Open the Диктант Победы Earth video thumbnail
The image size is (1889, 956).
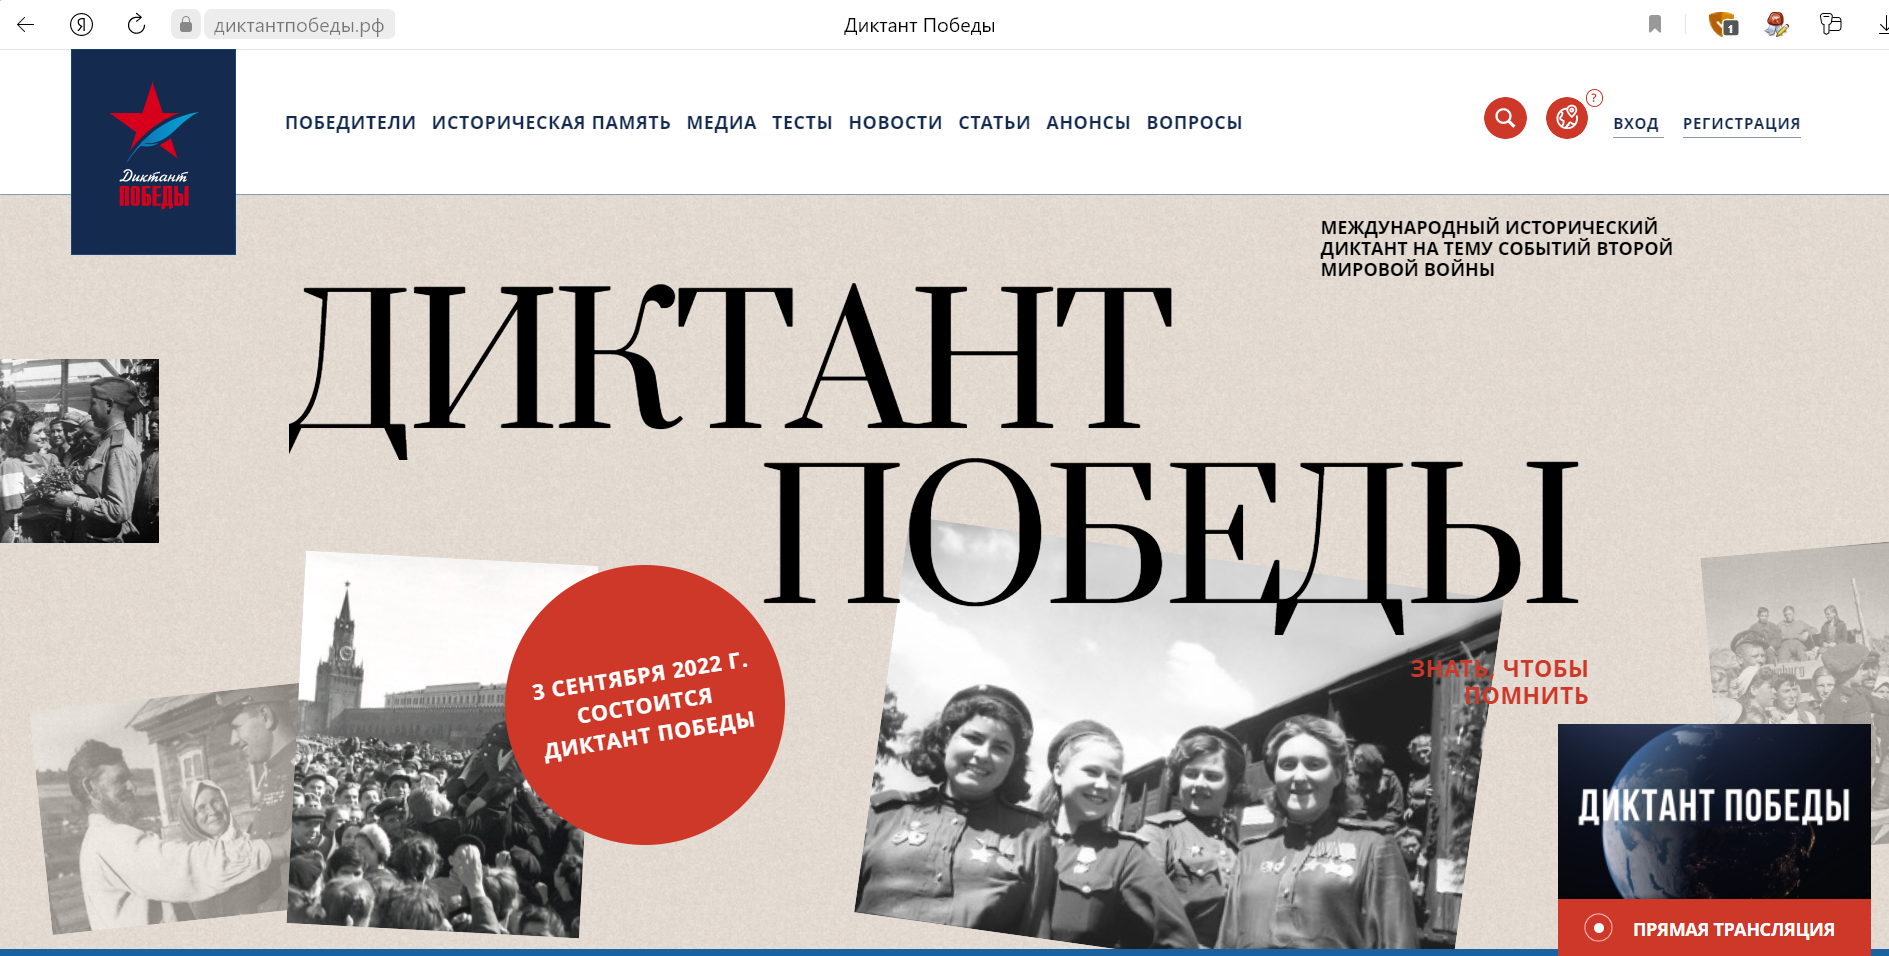1714,811
